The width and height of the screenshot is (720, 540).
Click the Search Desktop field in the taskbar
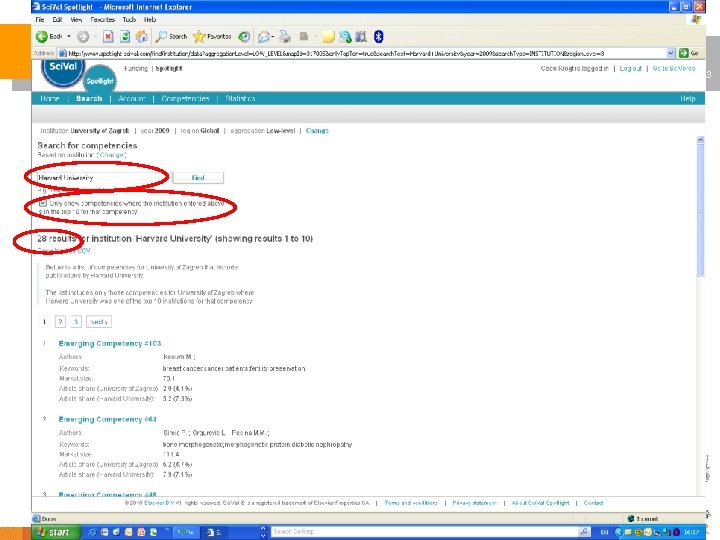[424, 532]
